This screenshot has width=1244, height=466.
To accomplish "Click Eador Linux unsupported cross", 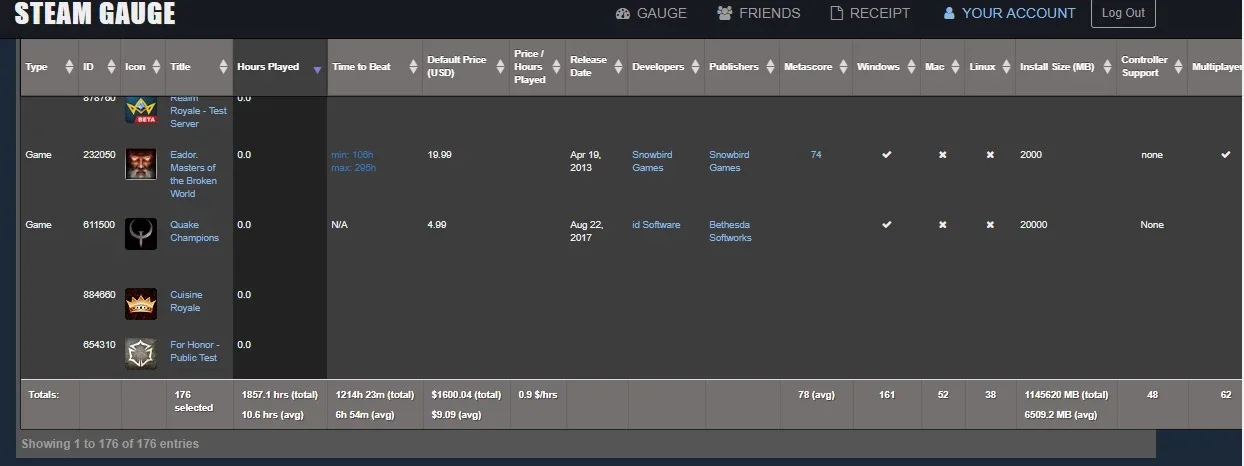I will point(990,155).
